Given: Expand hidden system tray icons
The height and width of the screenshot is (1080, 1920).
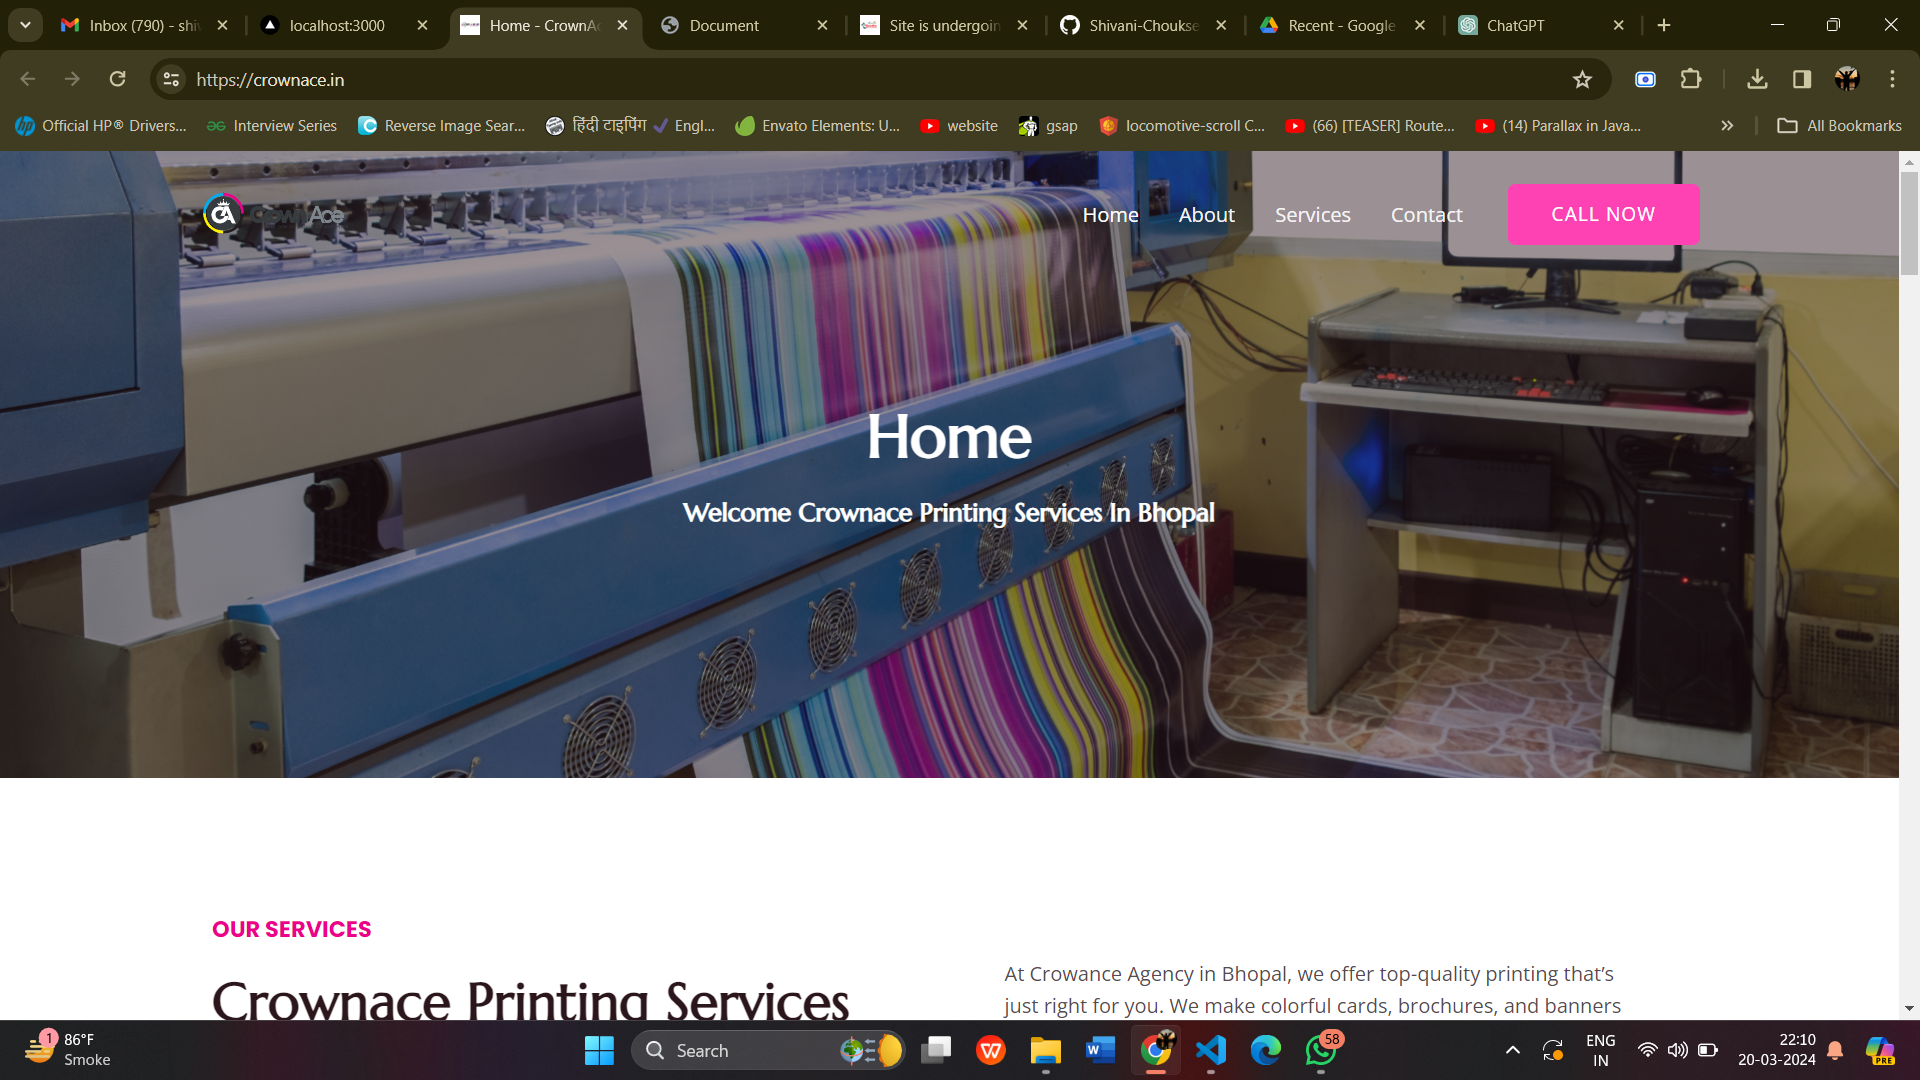Looking at the screenshot, I should 1513,1050.
